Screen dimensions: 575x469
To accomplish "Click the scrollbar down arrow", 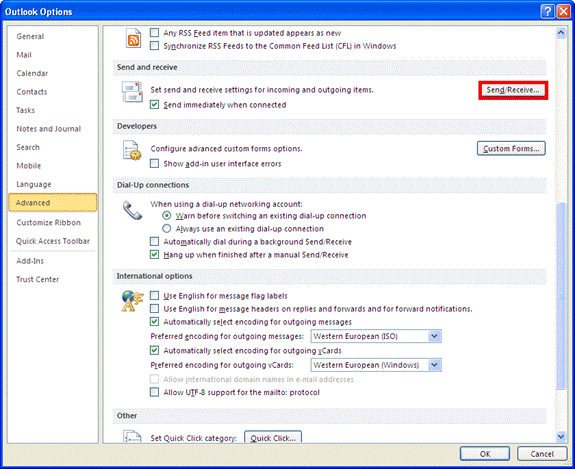I will [561, 436].
